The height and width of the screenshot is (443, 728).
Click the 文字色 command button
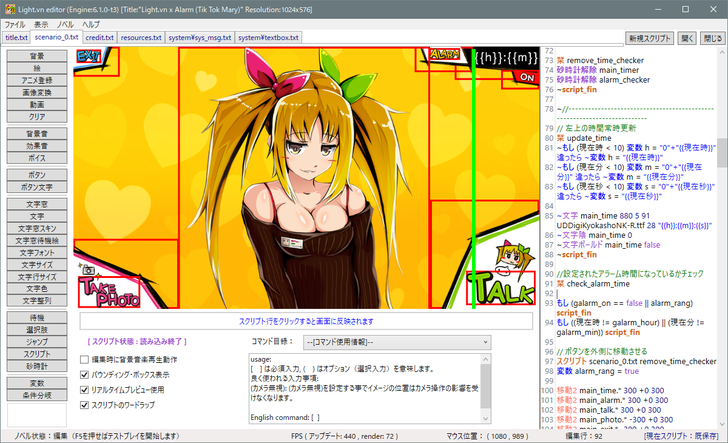coord(37,289)
